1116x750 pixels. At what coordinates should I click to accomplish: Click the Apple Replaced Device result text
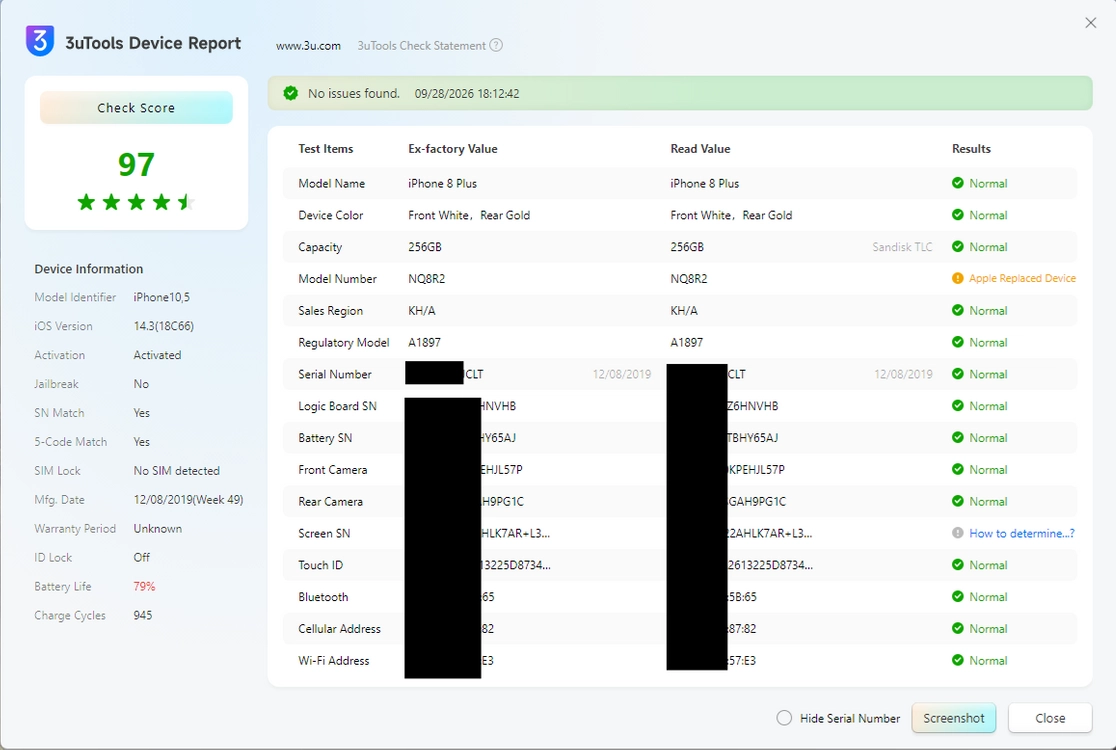pyautogui.click(x=1022, y=278)
